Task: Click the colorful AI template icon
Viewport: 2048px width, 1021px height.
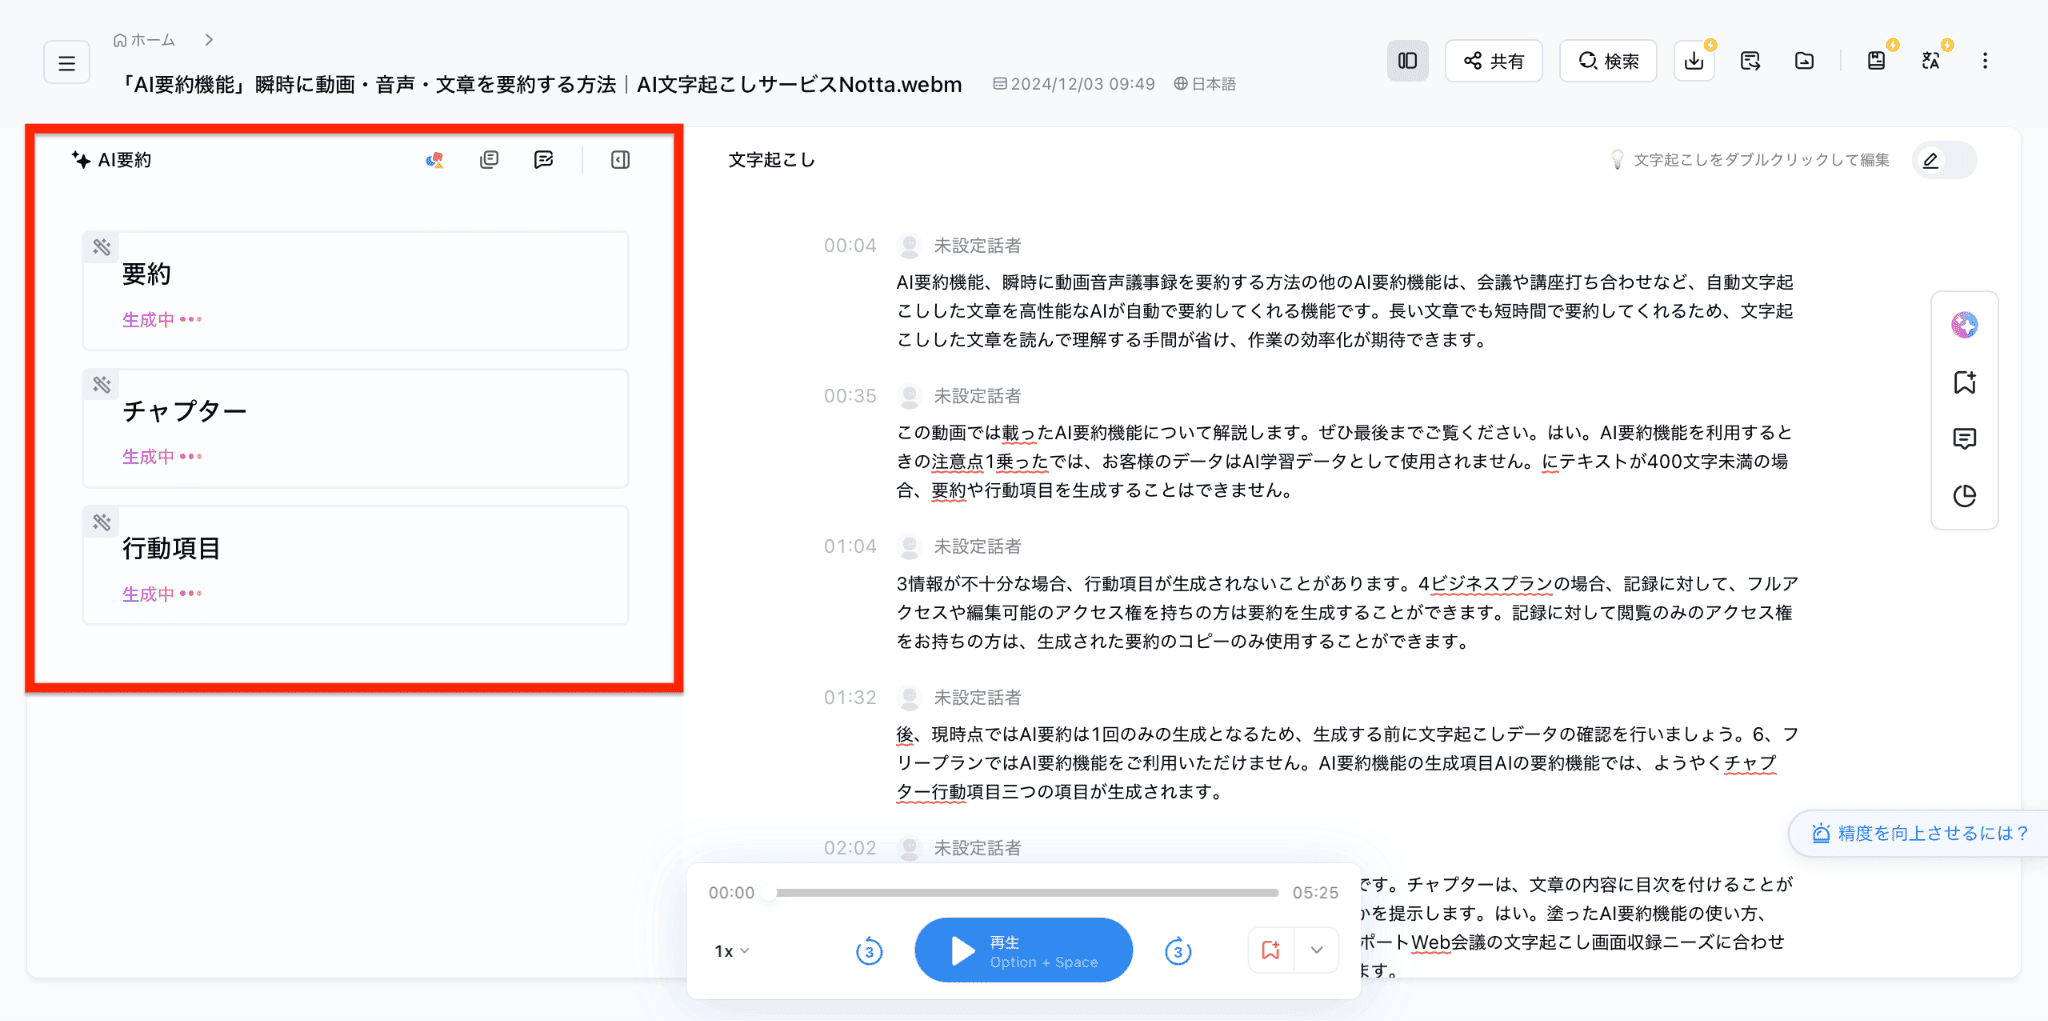Action: [x=434, y=160]
